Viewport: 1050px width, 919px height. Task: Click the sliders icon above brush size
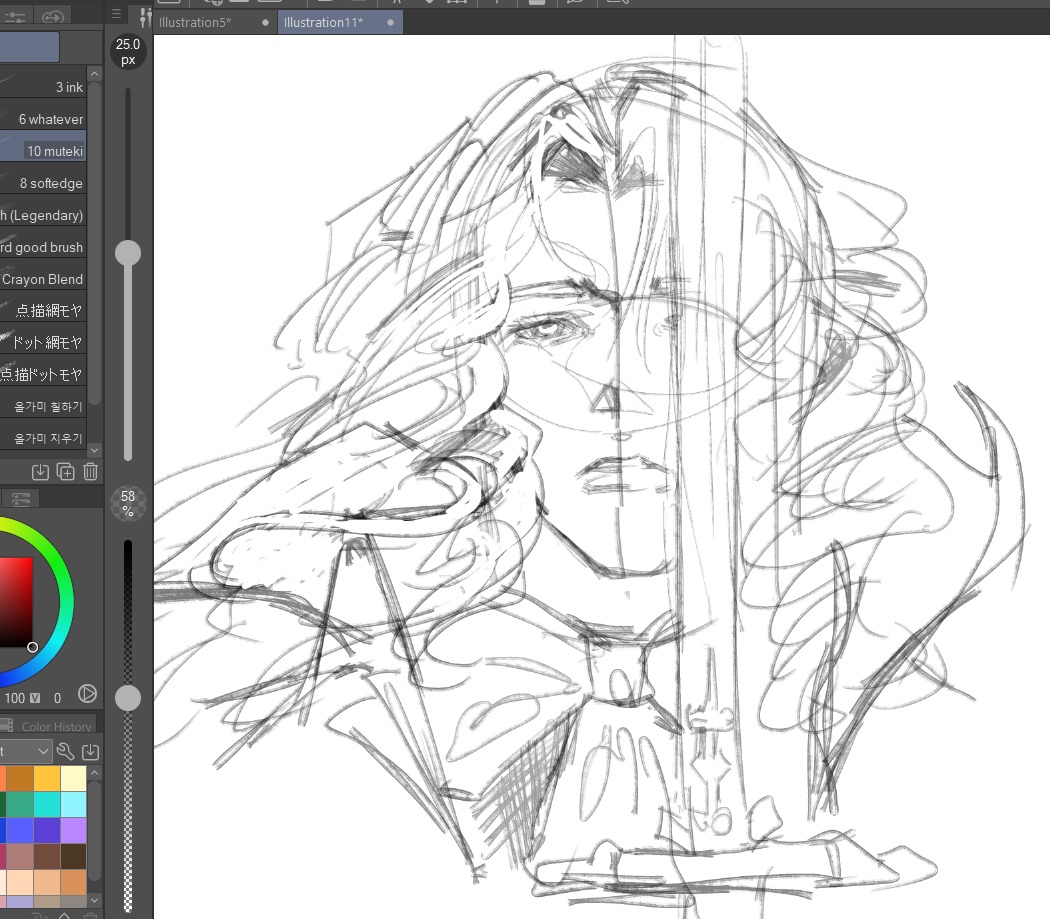point(145,17)
